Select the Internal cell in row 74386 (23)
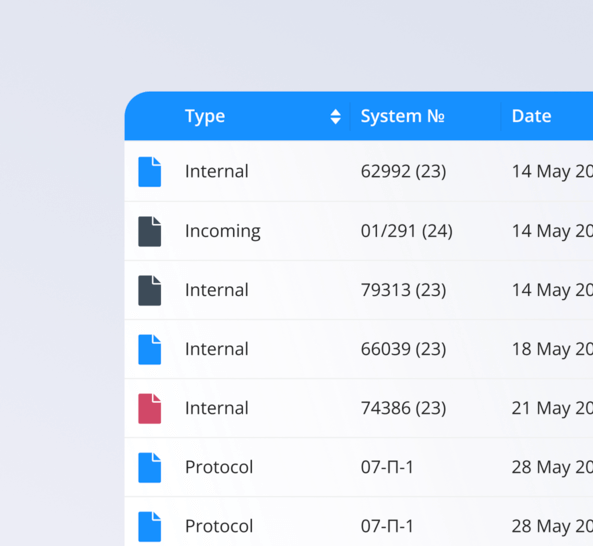This screenshot has height=546, width=593. [217, 408]
